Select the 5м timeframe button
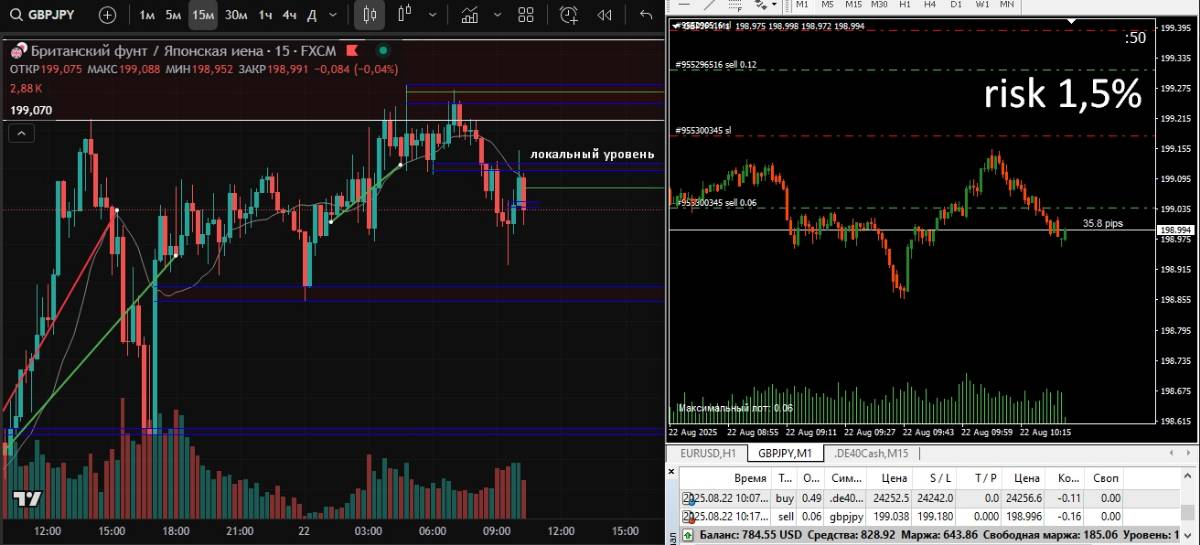The image size is (1200, 545). click(174, 15)
